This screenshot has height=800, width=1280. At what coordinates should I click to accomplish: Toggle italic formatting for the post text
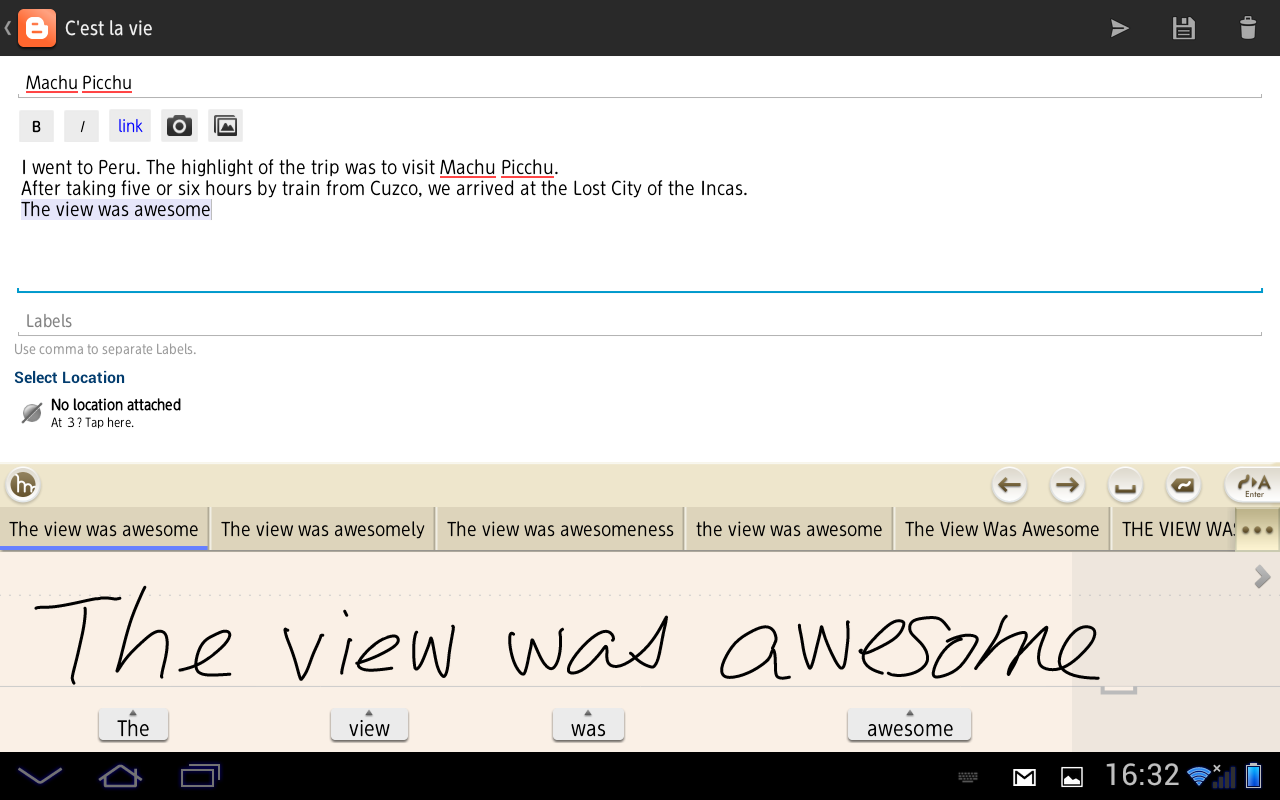[81, 125]
